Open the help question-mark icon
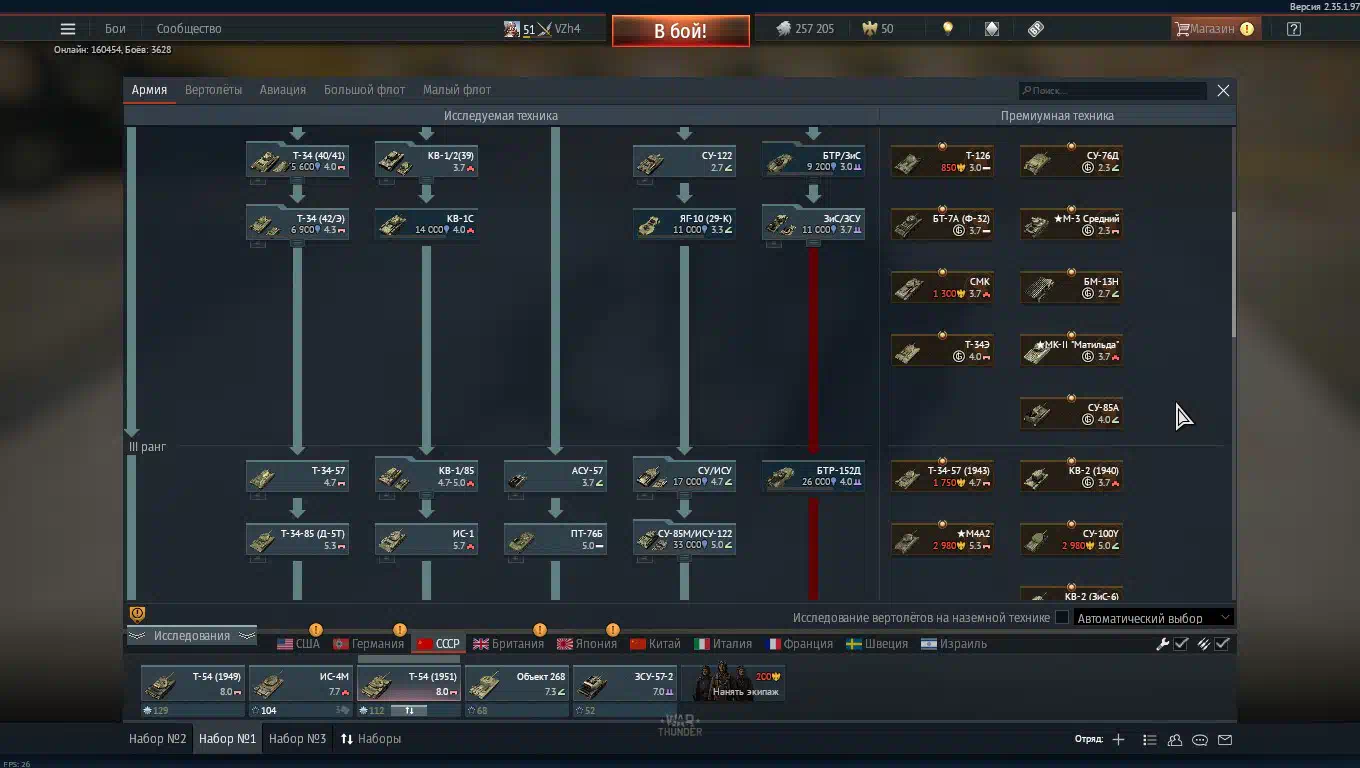Viewport: 1360px width, 768px height. tap(1294, 29)
